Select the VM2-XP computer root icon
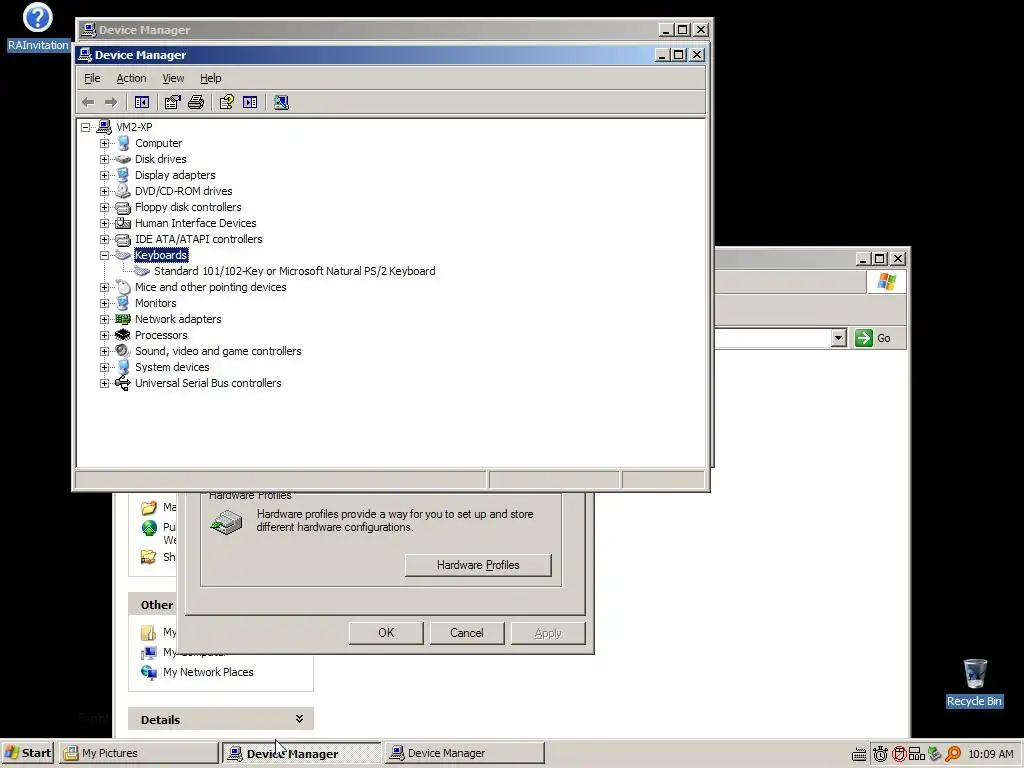The image size is (1024, 768). pos(104,127)
